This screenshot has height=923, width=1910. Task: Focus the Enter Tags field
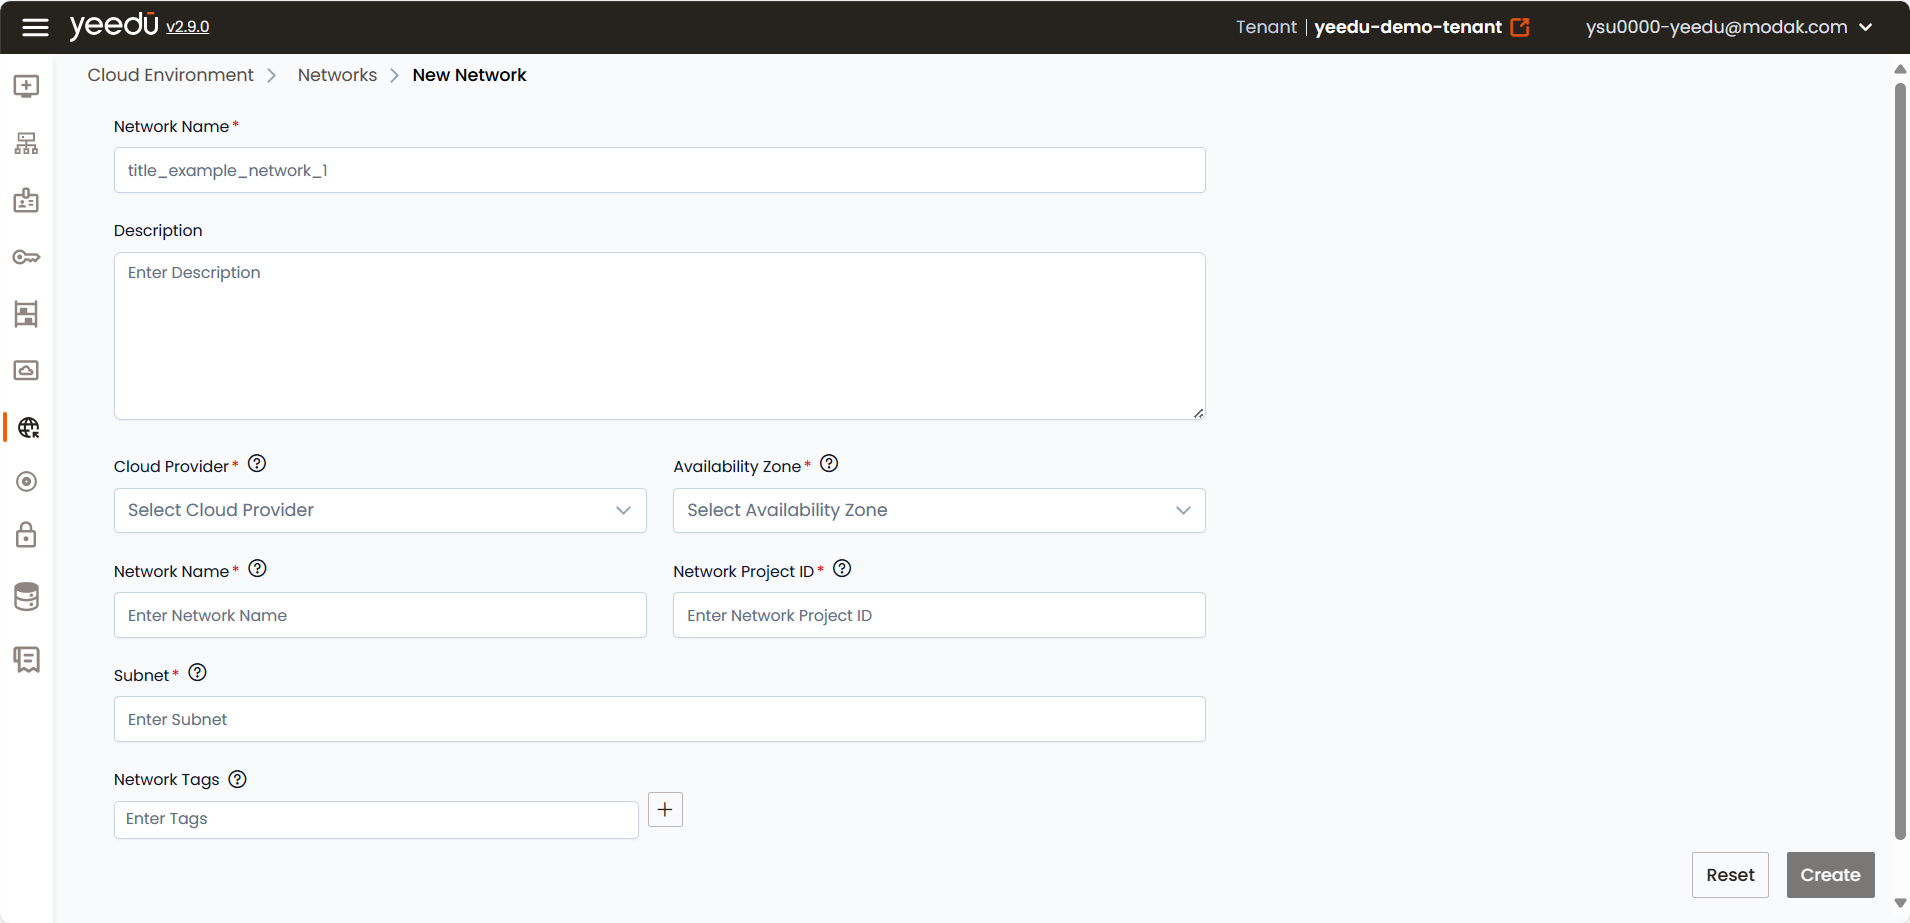pyautogui.click(x=376, y=819)
